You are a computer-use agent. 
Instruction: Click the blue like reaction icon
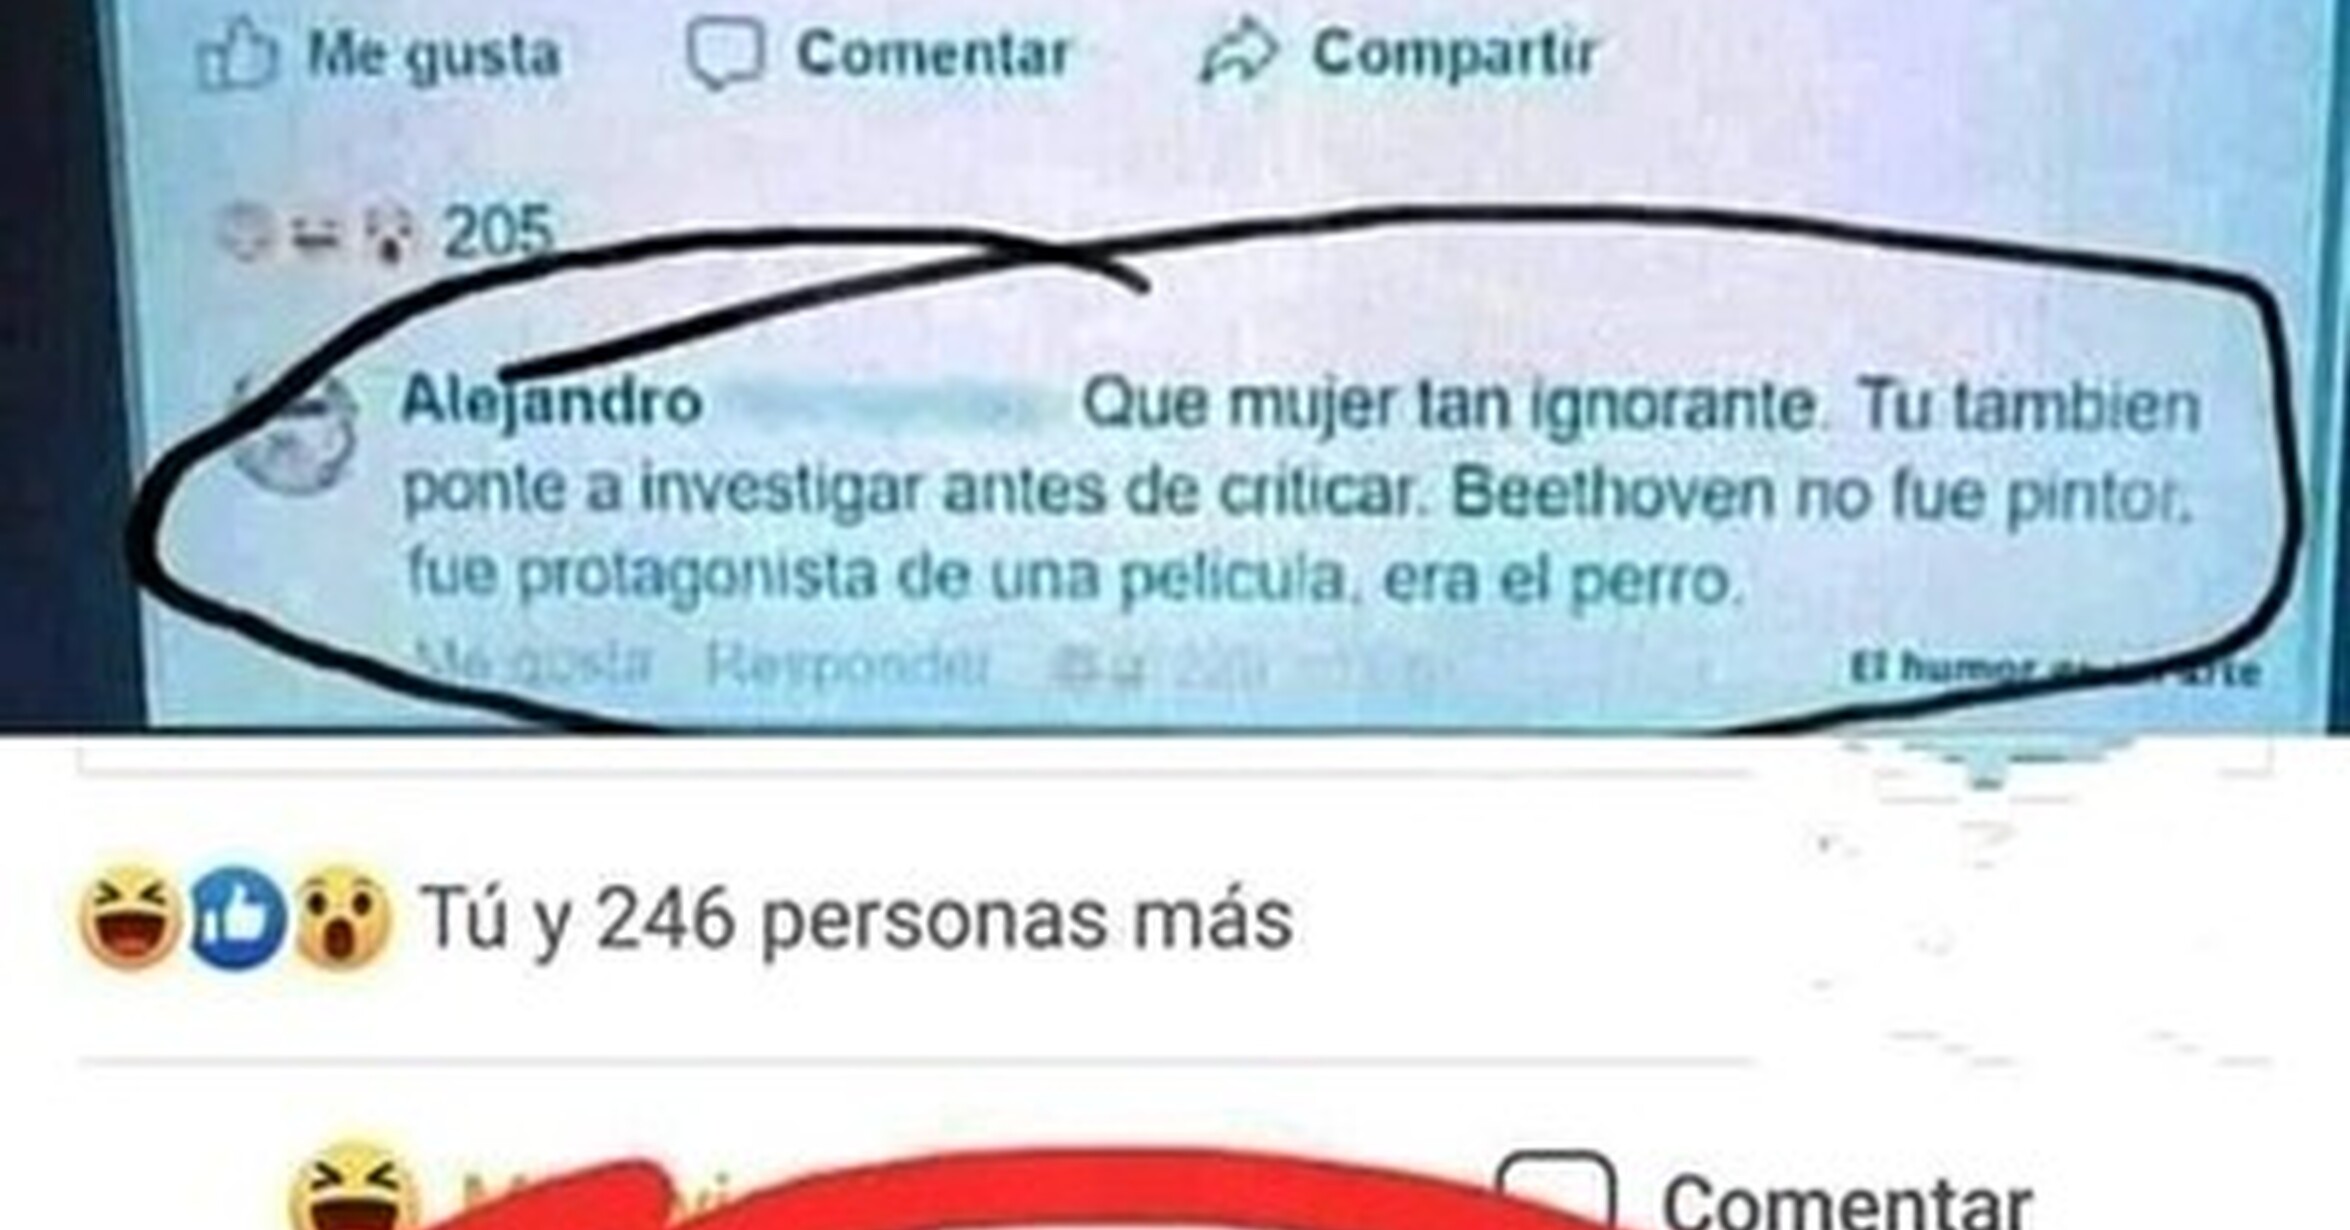click(x=238, y=918)
